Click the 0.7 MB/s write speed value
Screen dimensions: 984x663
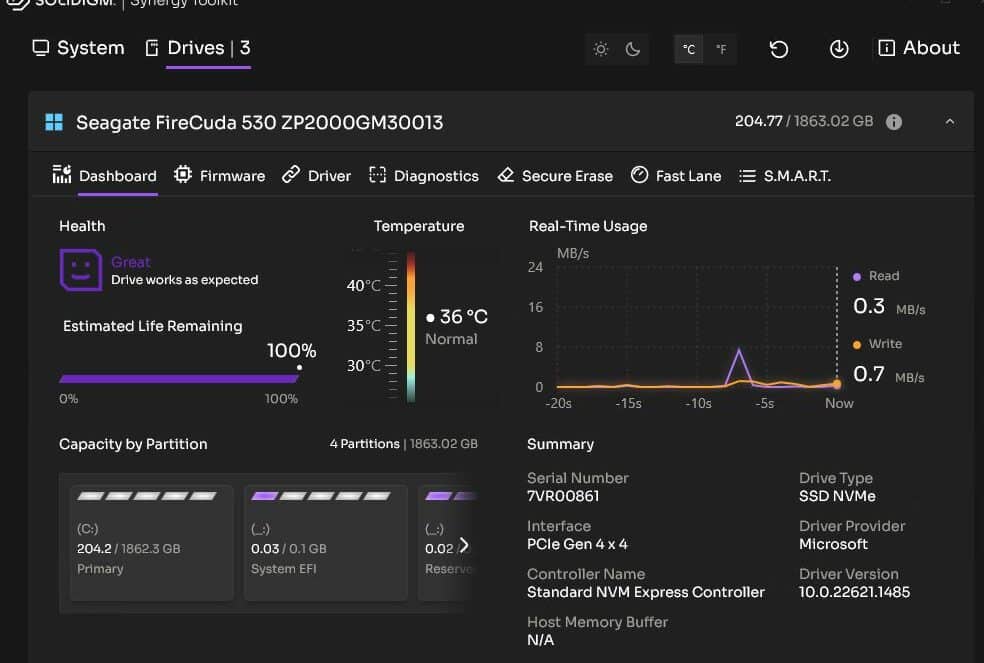click(x=889, y=374)
